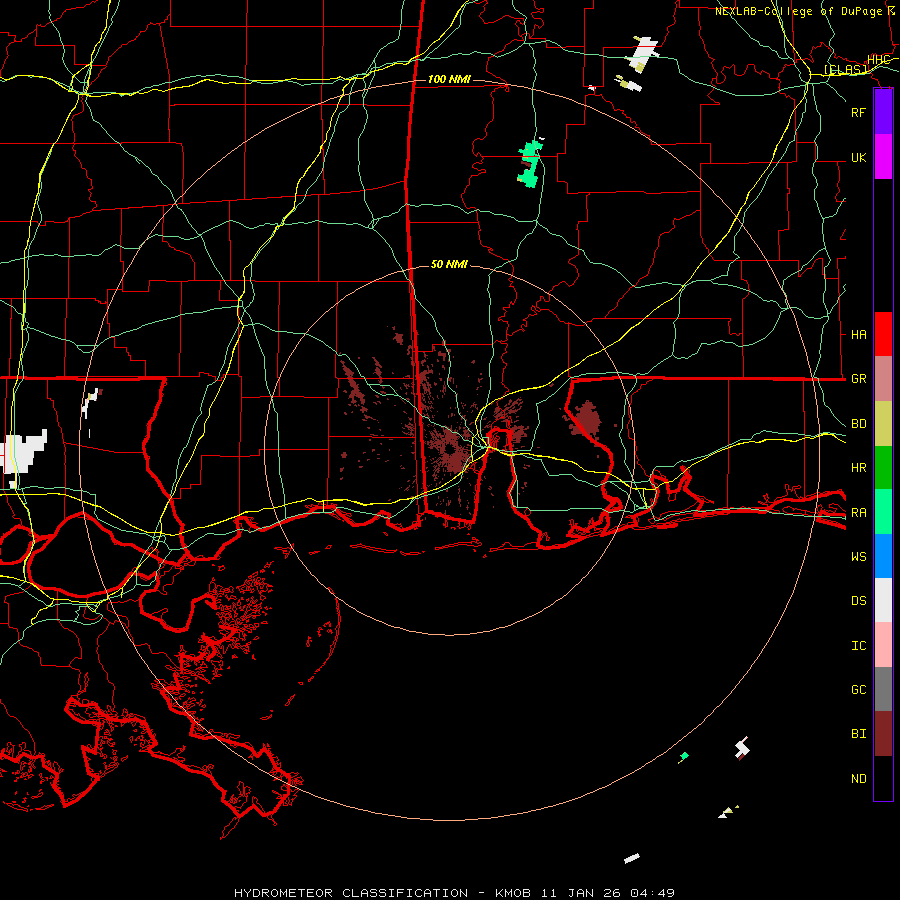900x900 pixels.
Task: Click the KMOB station identifier in footer
Action: coord(513,893)
